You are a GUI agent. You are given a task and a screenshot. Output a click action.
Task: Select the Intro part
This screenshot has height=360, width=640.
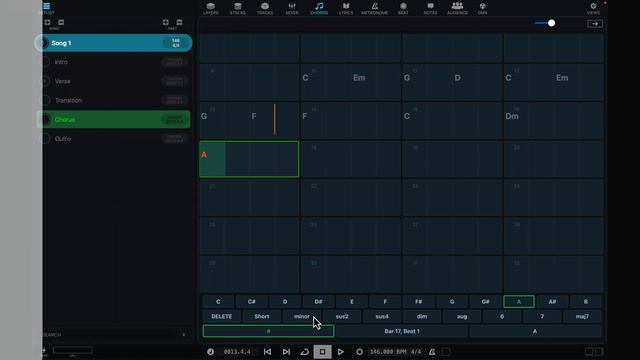click(113, 62)
